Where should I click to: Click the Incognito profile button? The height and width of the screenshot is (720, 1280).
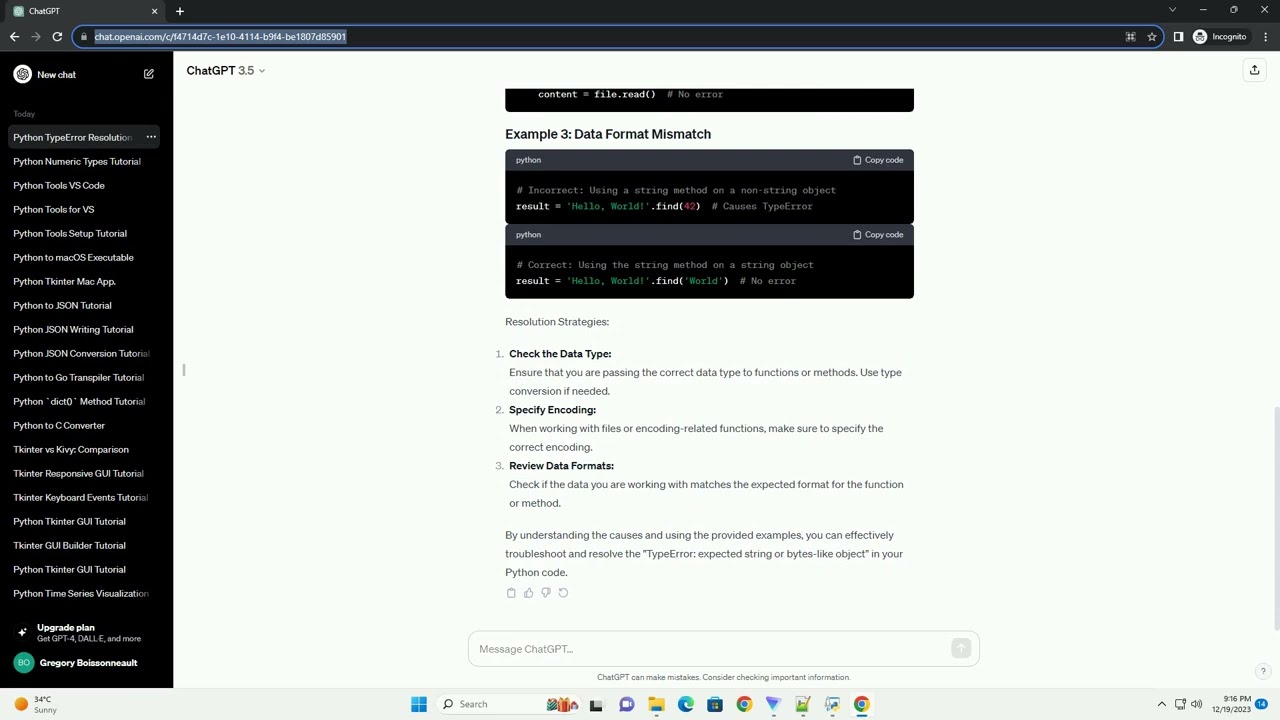coord(1219,37)
